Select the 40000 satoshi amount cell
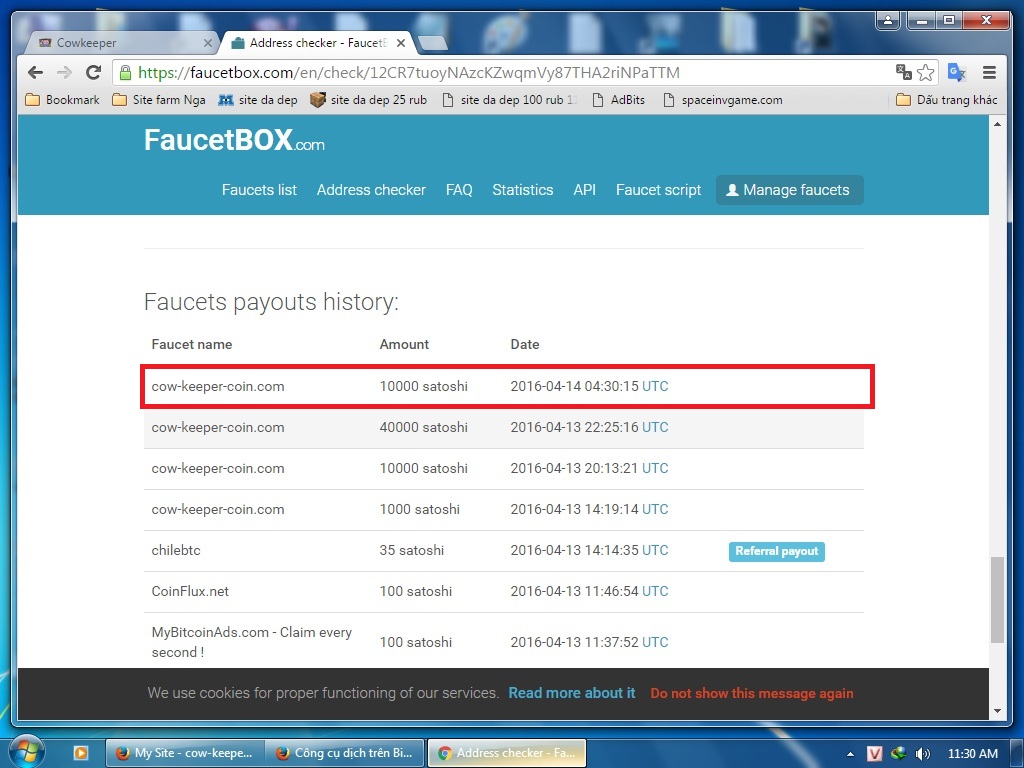Viewport: 1024px width, 768px height. tap(423, 427)
